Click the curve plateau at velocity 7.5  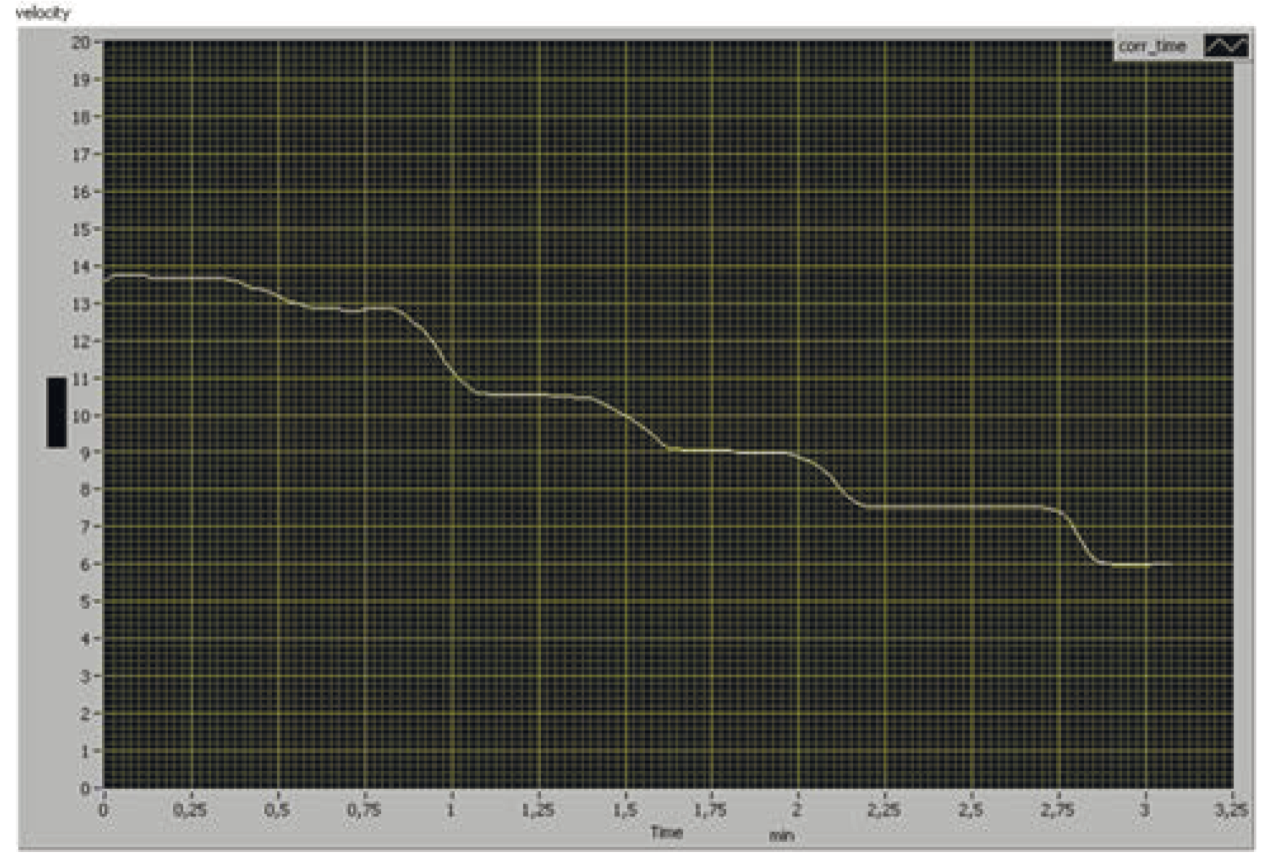coord(960,507)
